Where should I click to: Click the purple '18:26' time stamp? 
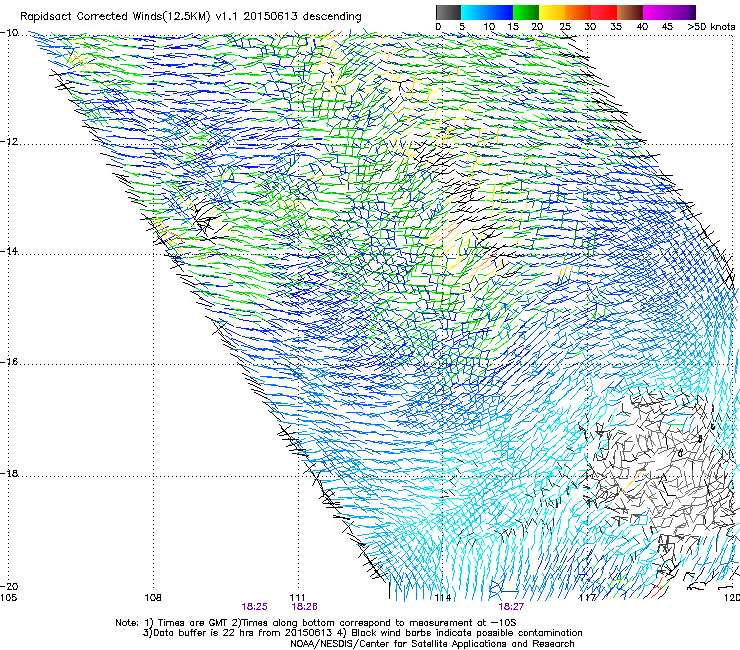click(304, 607)
